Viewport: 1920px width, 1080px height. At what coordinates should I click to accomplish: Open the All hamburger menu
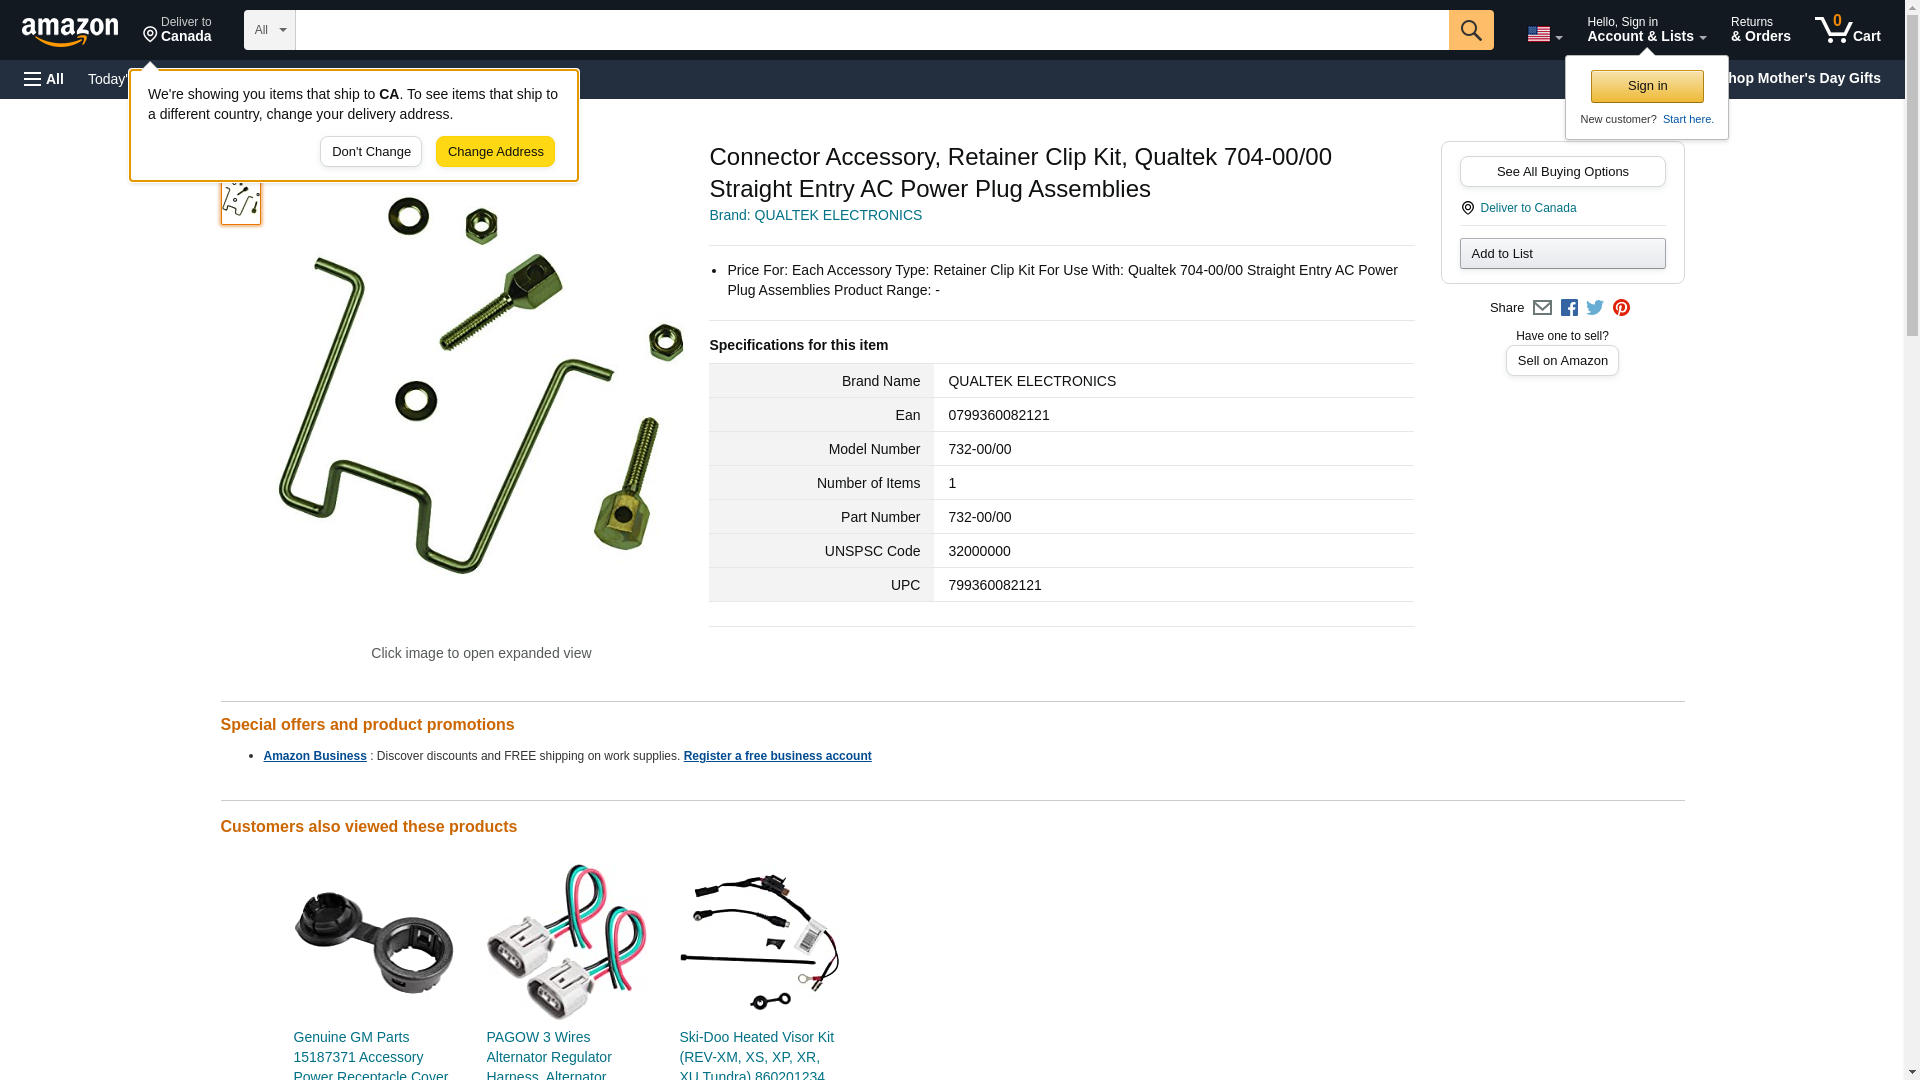click(x=44, y=79)
